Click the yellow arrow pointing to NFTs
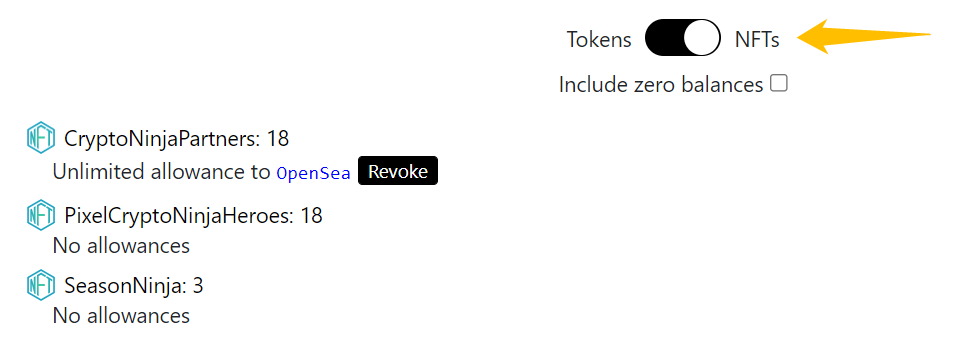Screen dimensions: 960x360 click(x=864, y=37)
